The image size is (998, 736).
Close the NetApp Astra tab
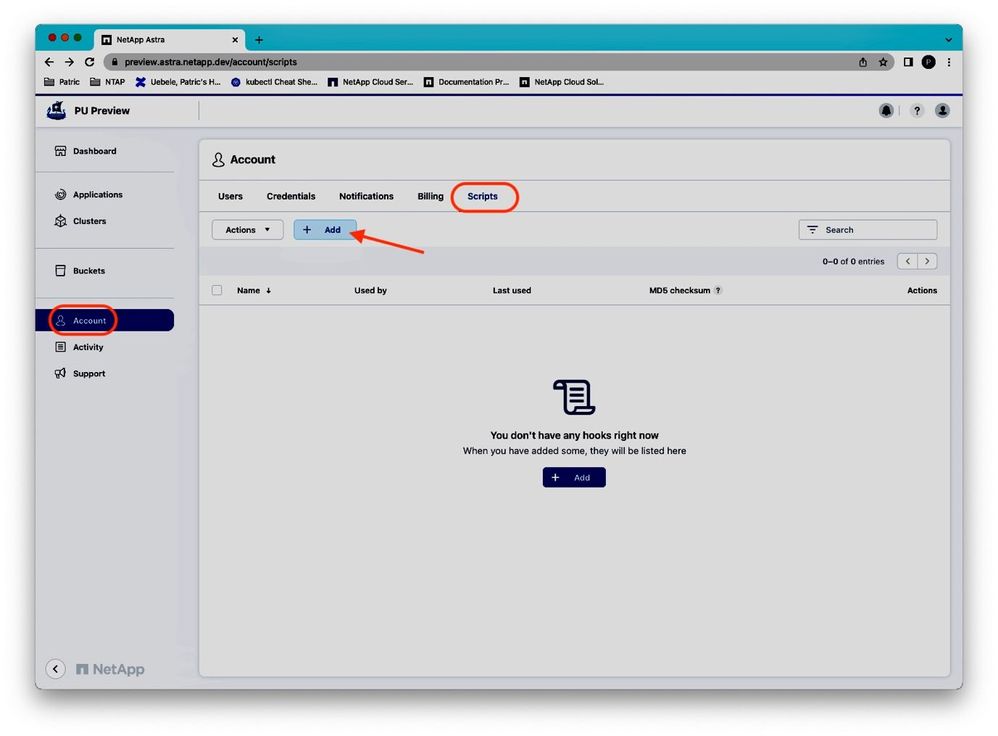[235, 39]
